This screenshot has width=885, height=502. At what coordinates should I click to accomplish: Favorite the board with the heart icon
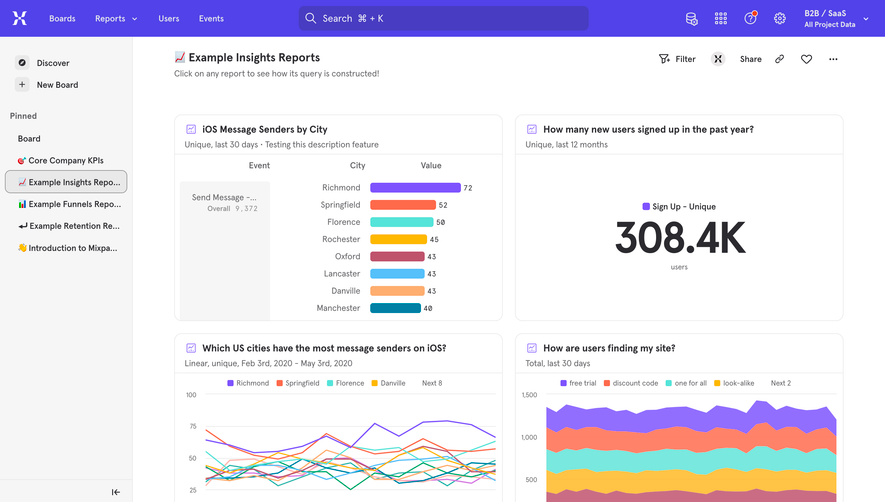pyautogui.click(x=807, y=59)
